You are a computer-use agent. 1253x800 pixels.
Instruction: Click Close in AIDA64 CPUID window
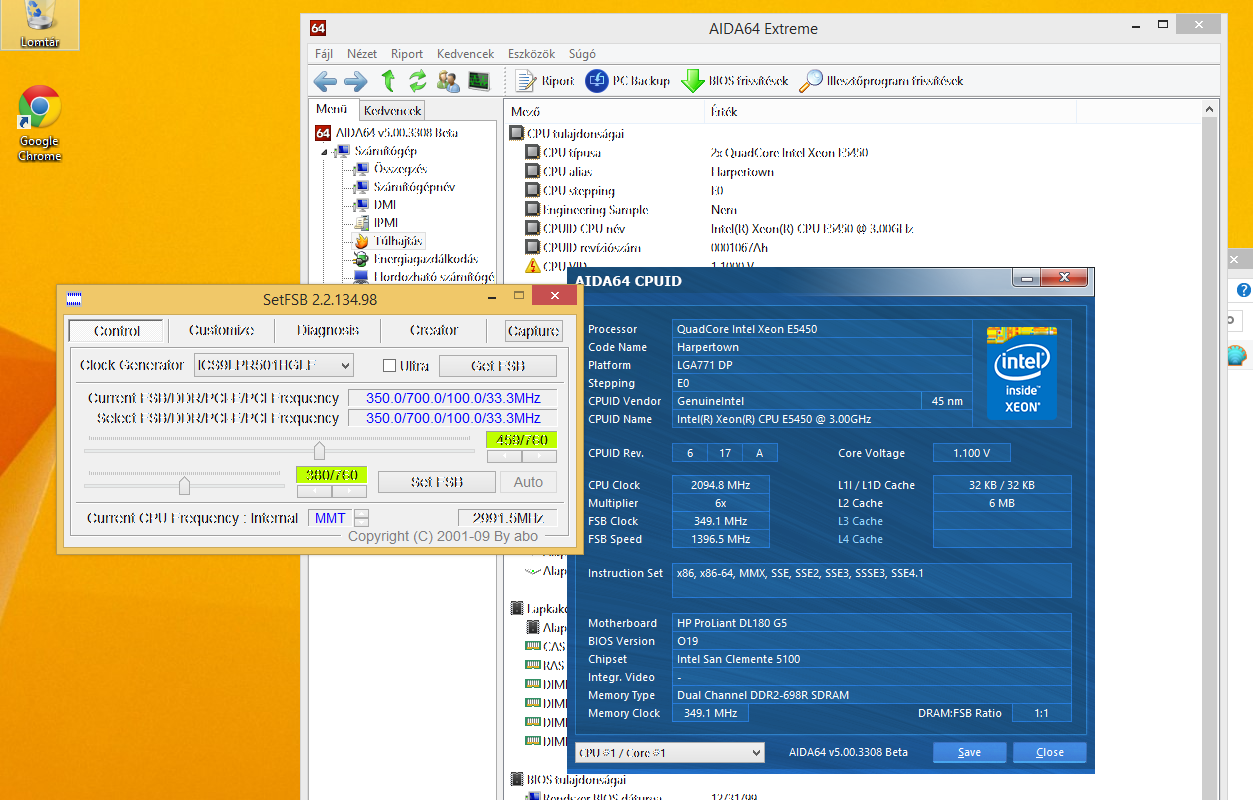[x=1050, y=752]
